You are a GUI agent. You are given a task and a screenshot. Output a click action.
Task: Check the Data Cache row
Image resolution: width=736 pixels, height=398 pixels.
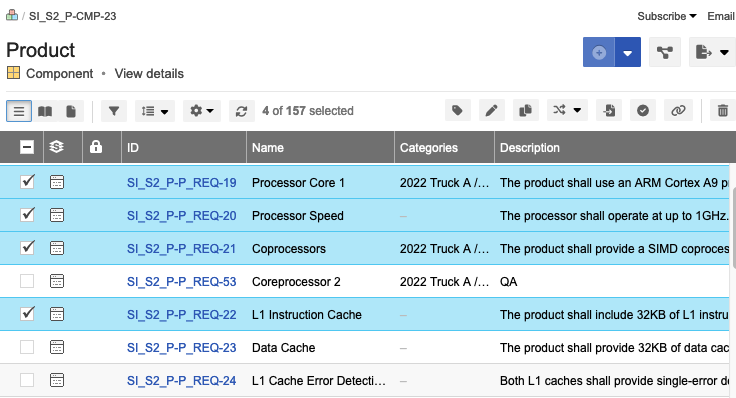[x=27, y=347]
